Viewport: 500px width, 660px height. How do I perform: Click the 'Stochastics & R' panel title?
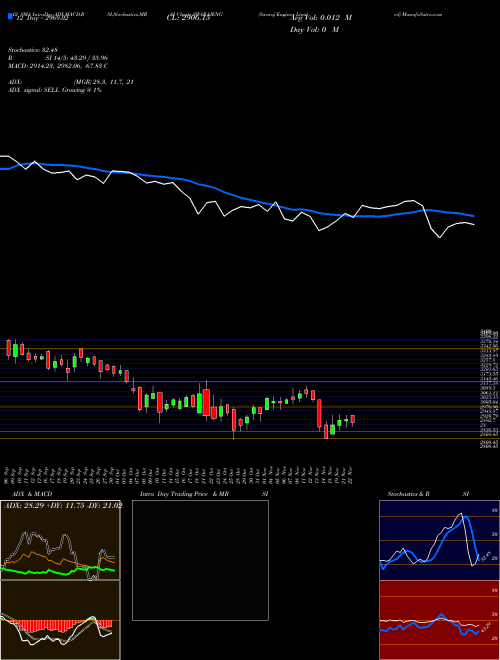coord(409,494)
